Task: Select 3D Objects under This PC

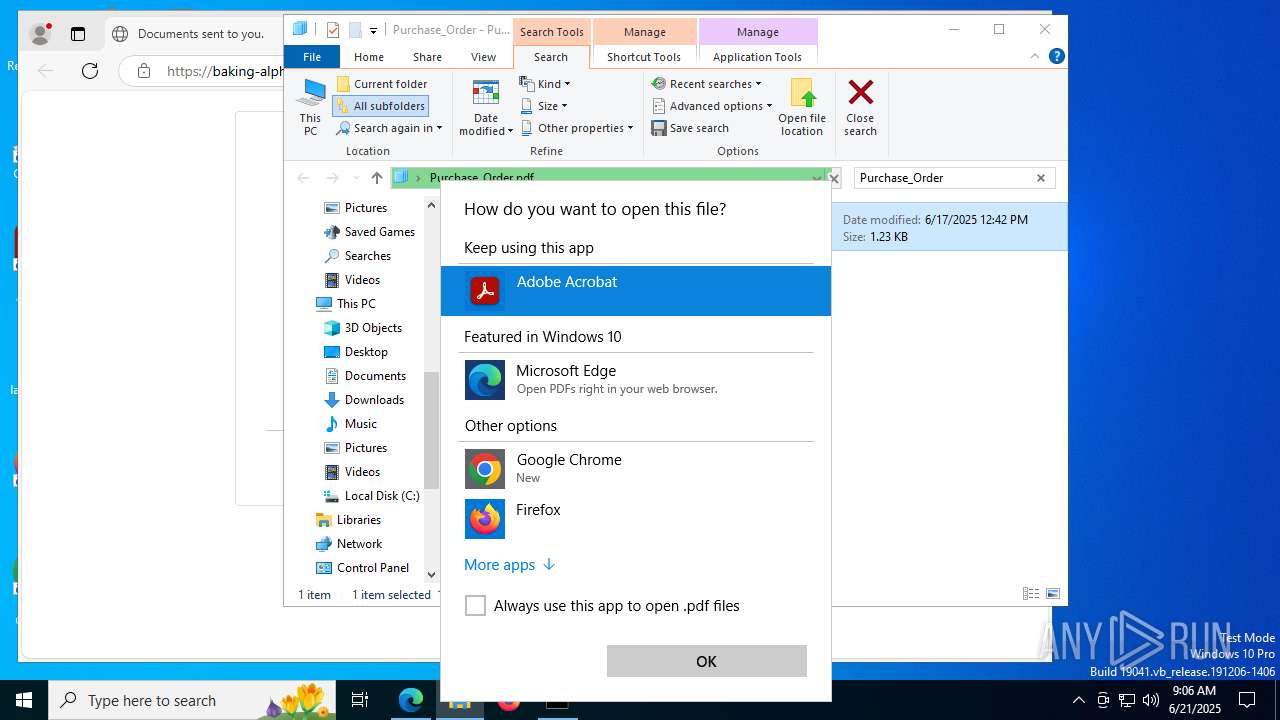Action: coord(373,328)
